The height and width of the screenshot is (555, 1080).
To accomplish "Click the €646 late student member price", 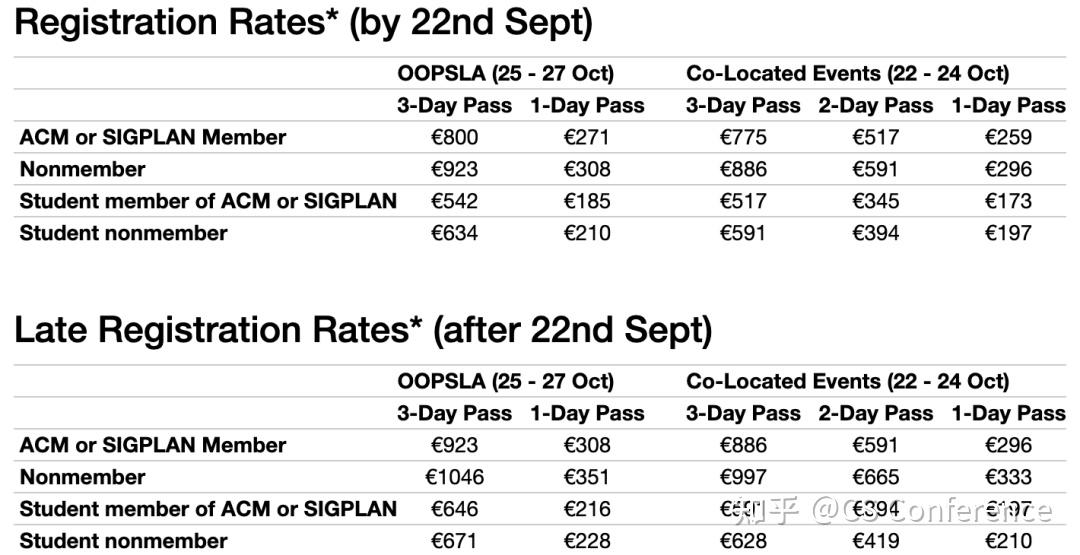I will 454,509.
